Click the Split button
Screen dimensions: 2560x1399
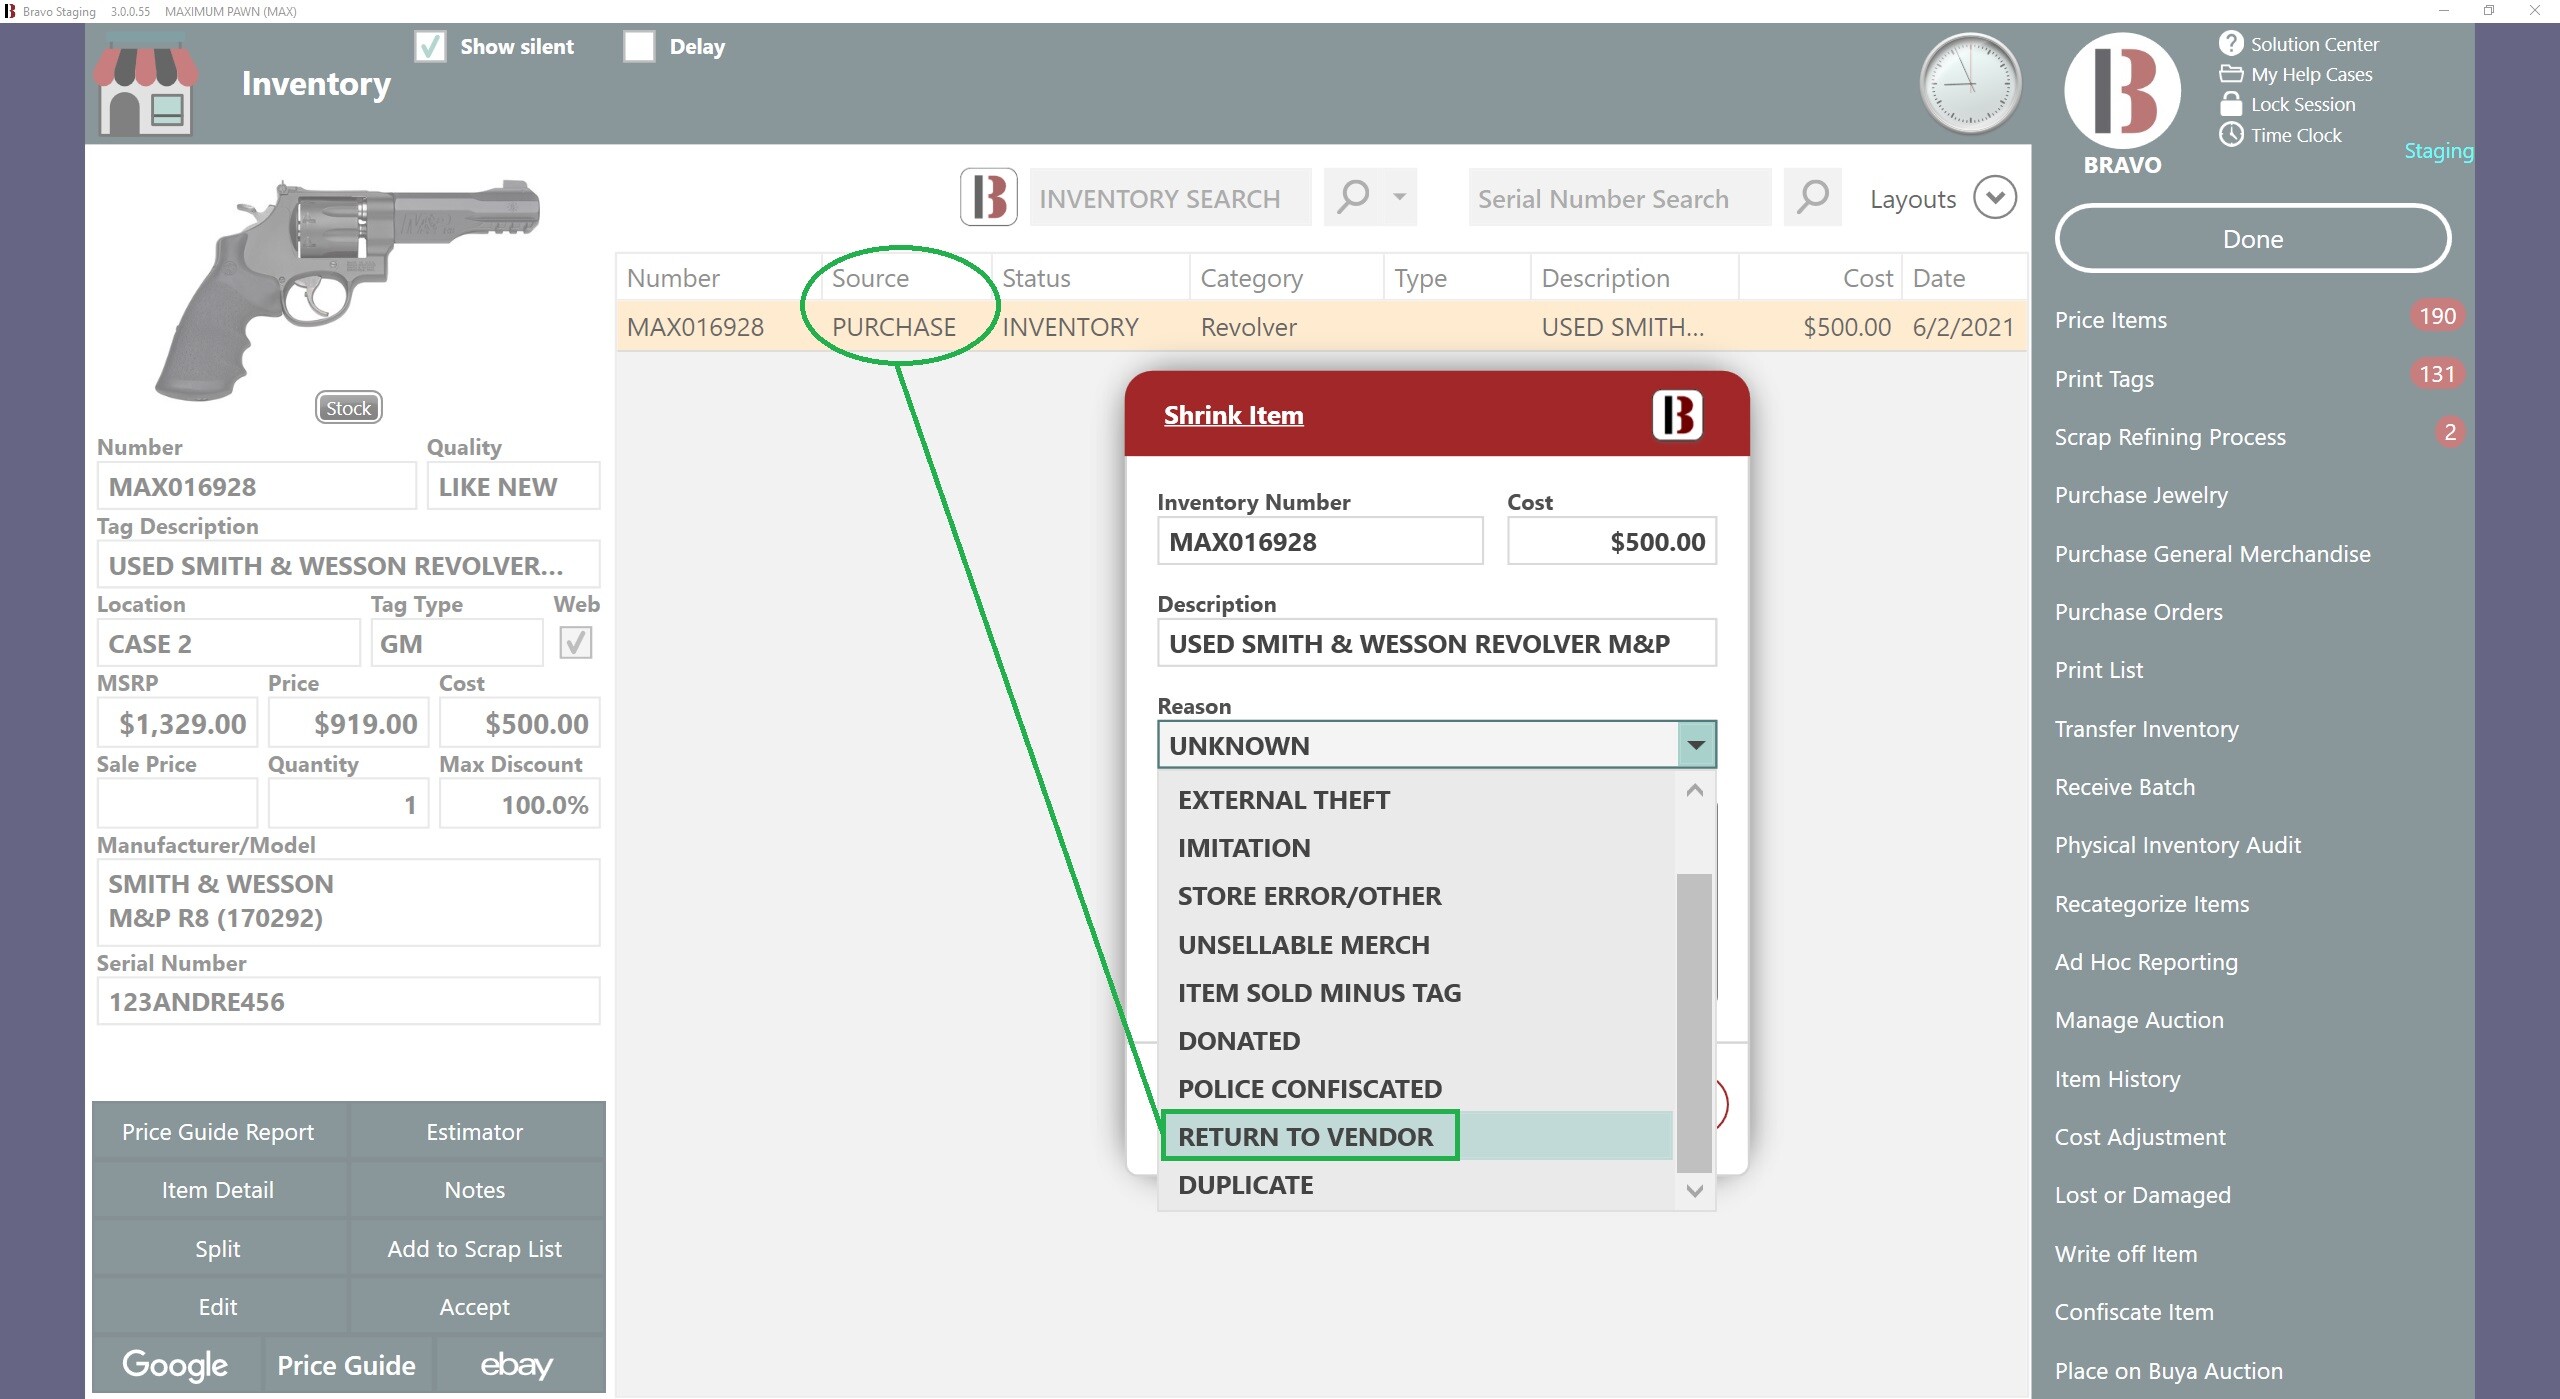pos(218,1249)
